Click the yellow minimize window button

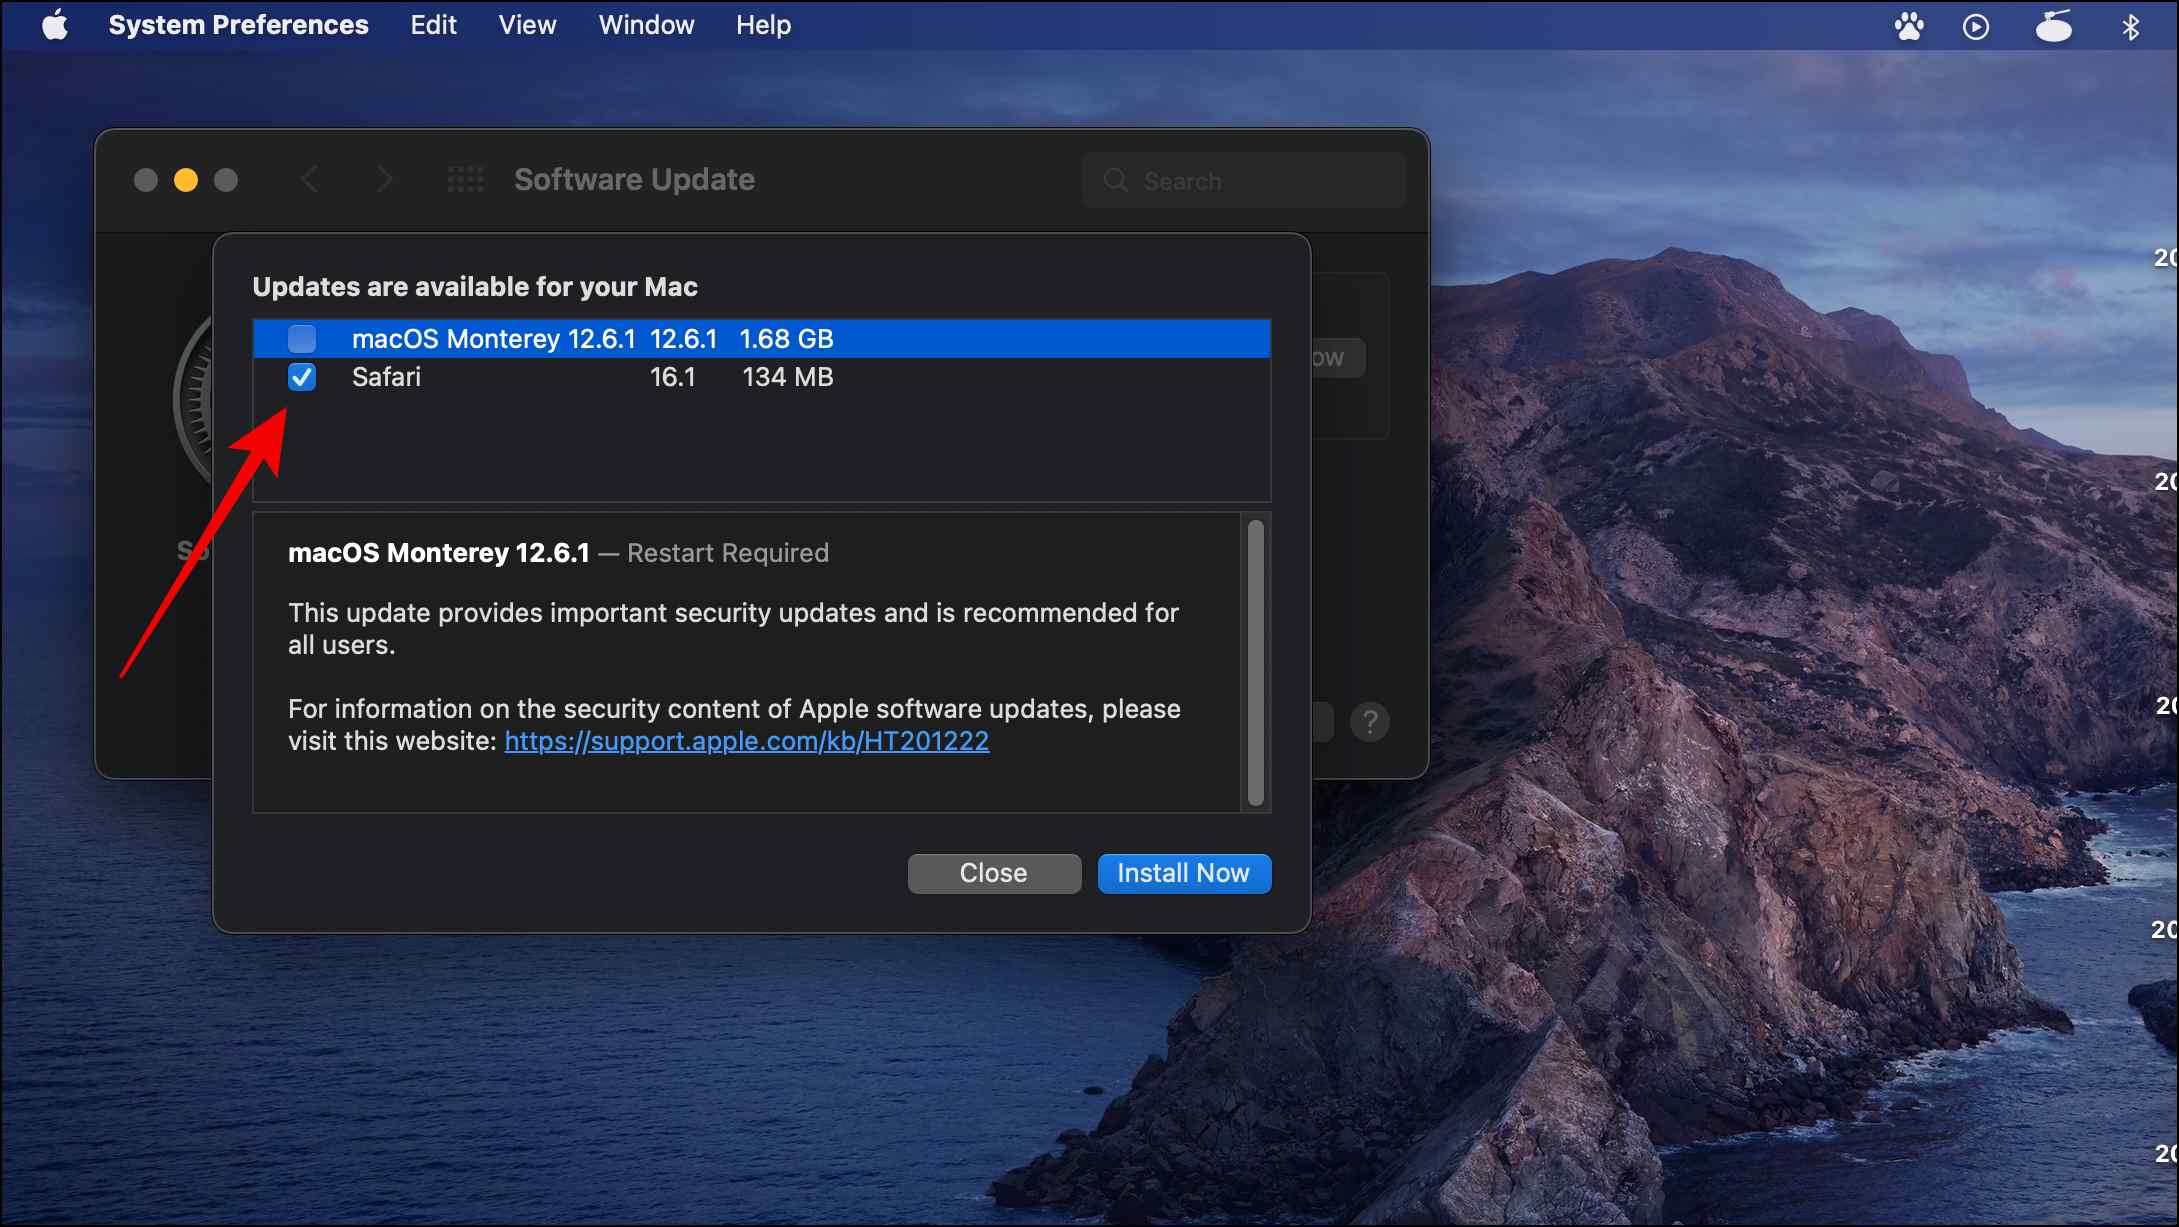tap(186, 180)
